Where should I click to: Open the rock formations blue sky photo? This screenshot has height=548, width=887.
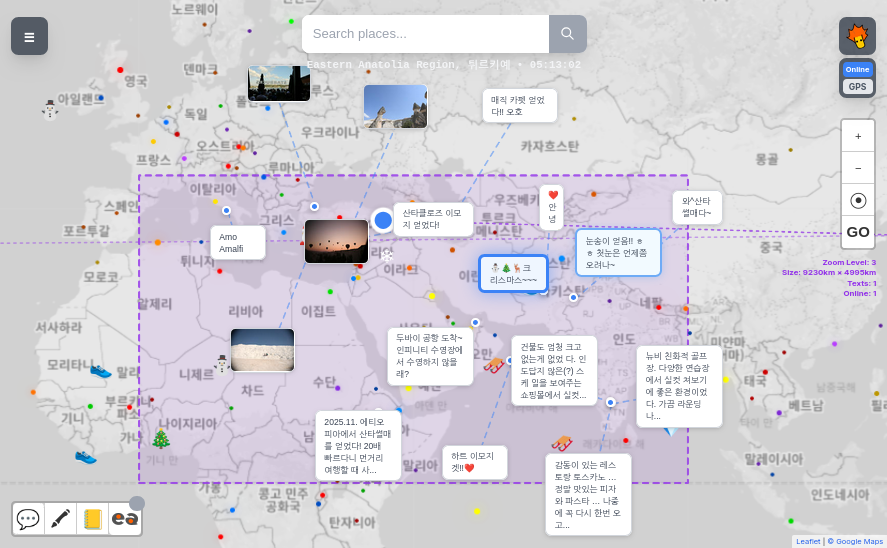395,106
